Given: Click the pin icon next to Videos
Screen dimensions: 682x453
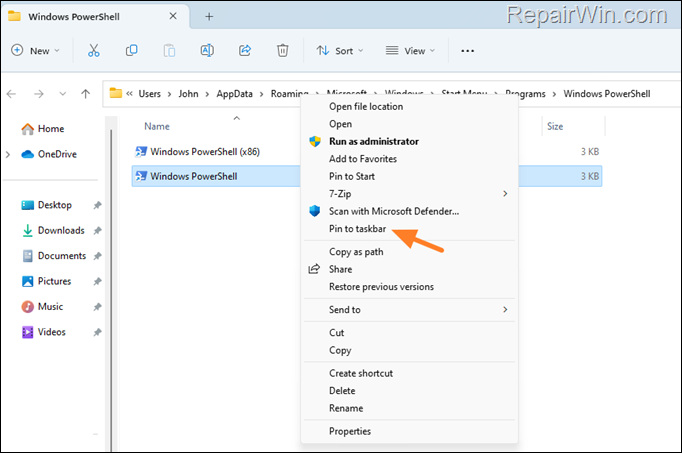Looking at the screenshot, I should 97,332.
